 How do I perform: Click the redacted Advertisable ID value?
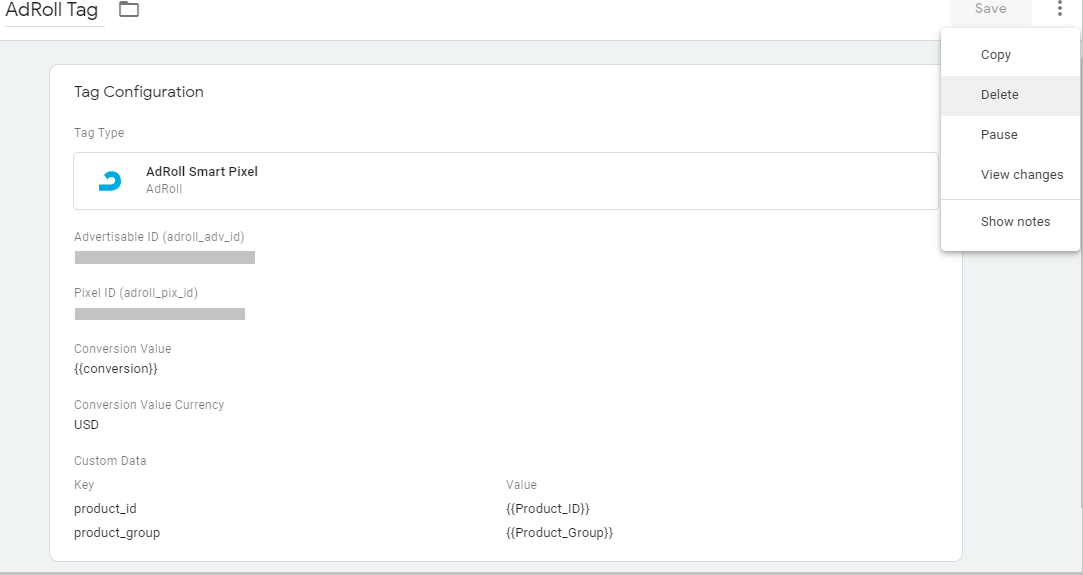(x=165, y=258)
